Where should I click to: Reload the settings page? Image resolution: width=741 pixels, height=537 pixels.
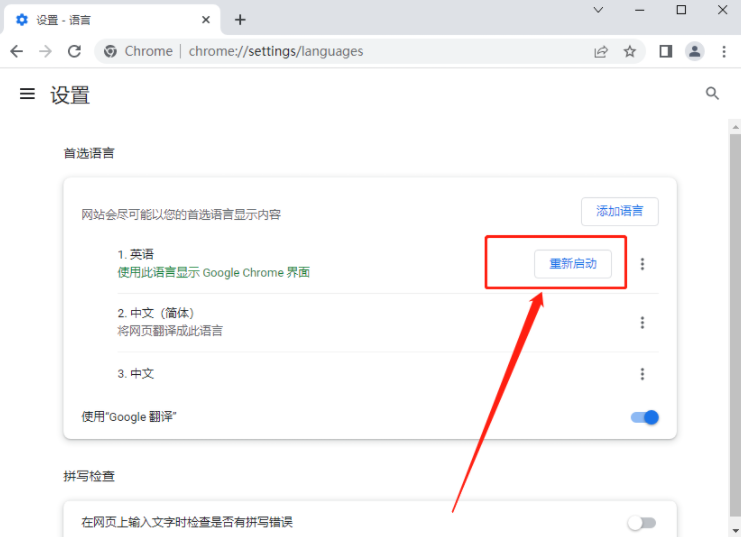click(74, 51)
